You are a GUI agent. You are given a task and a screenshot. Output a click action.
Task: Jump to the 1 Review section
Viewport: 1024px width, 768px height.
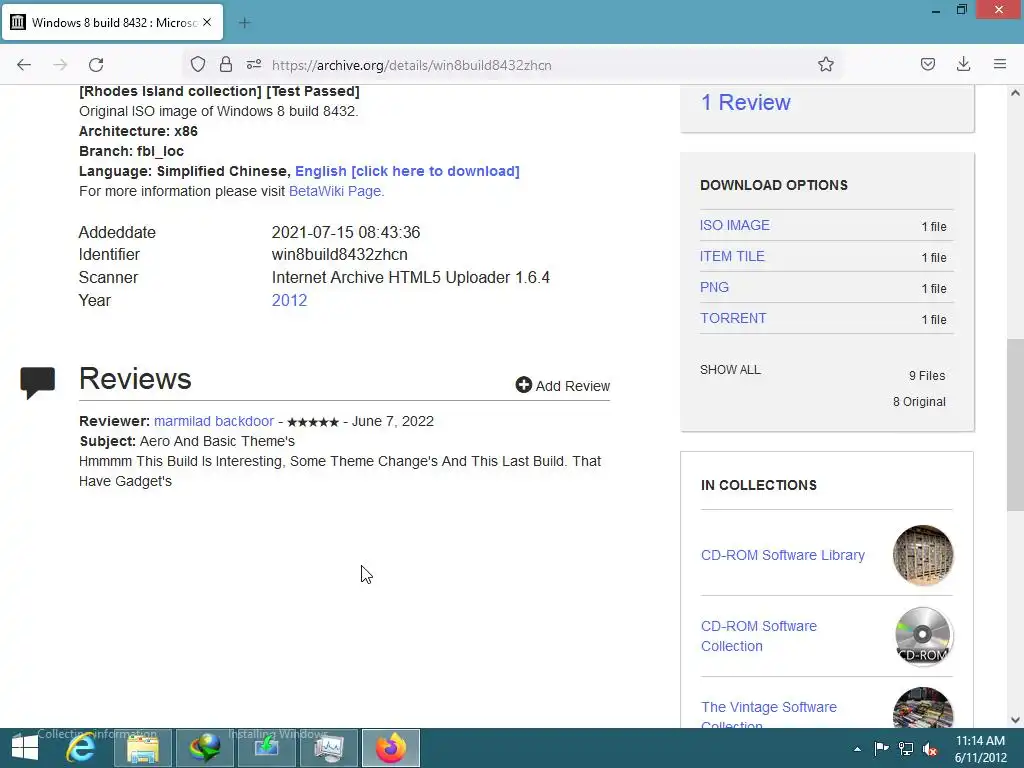tap(746, 103)
